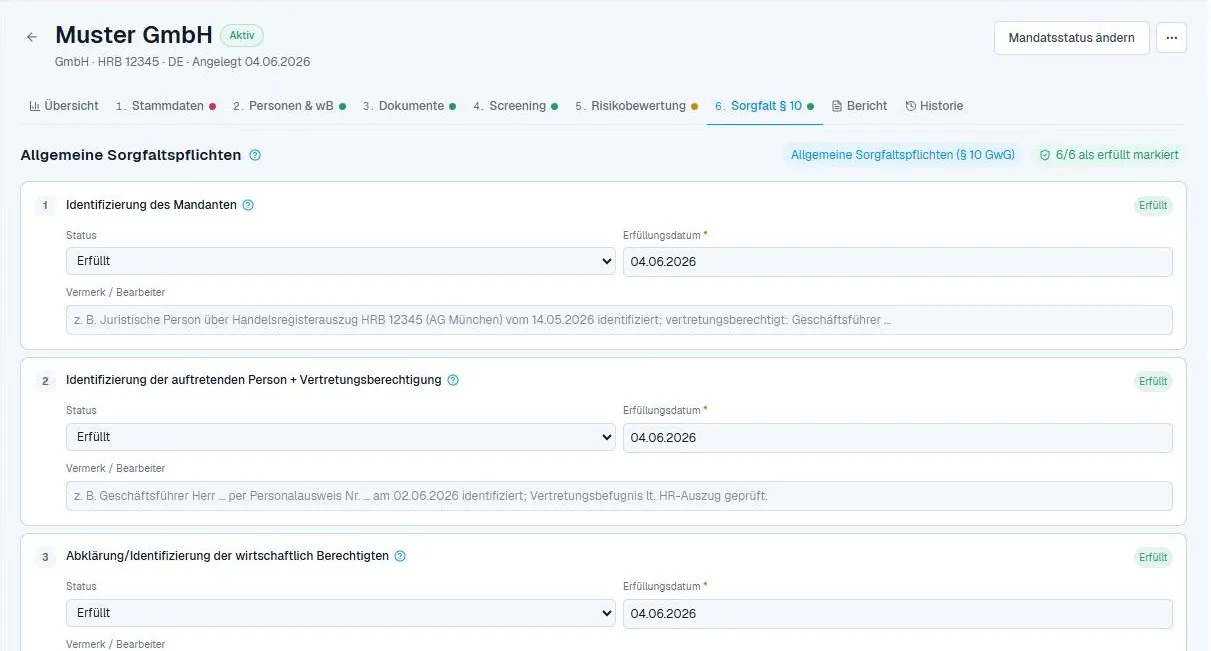Click the history clock icon of the Historie tab
The height and width of the screenshot is (651, 1211).
click(x=910, y=106)
